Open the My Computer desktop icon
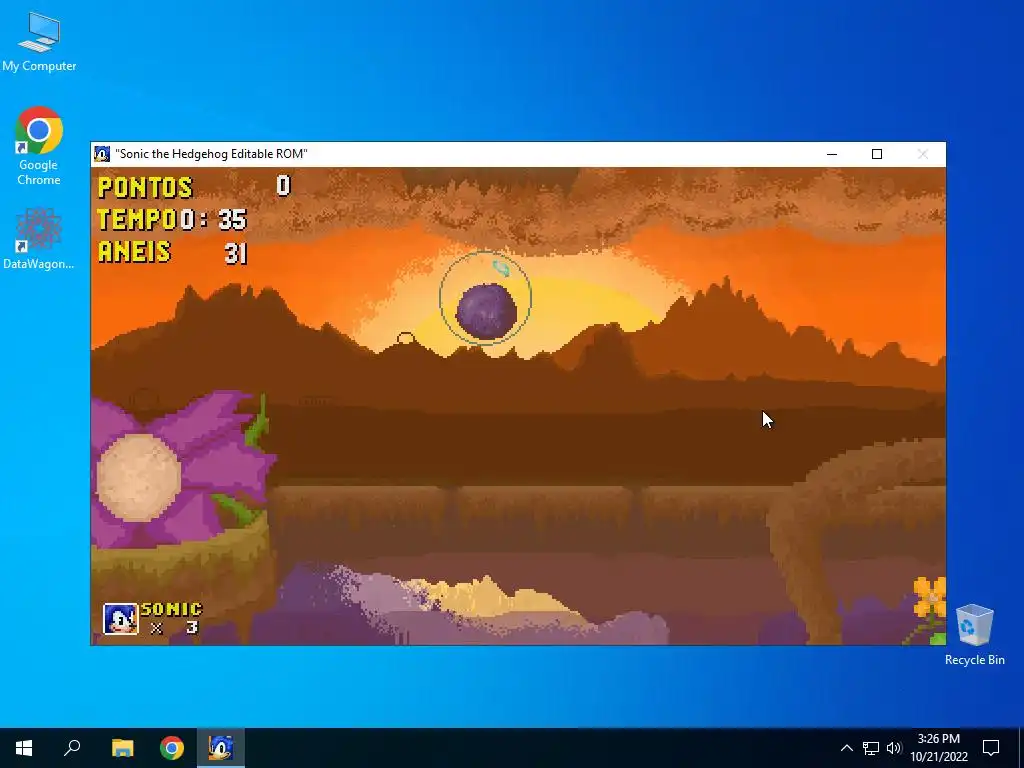Screen dimensions: 1024x768 click(39, 42)
